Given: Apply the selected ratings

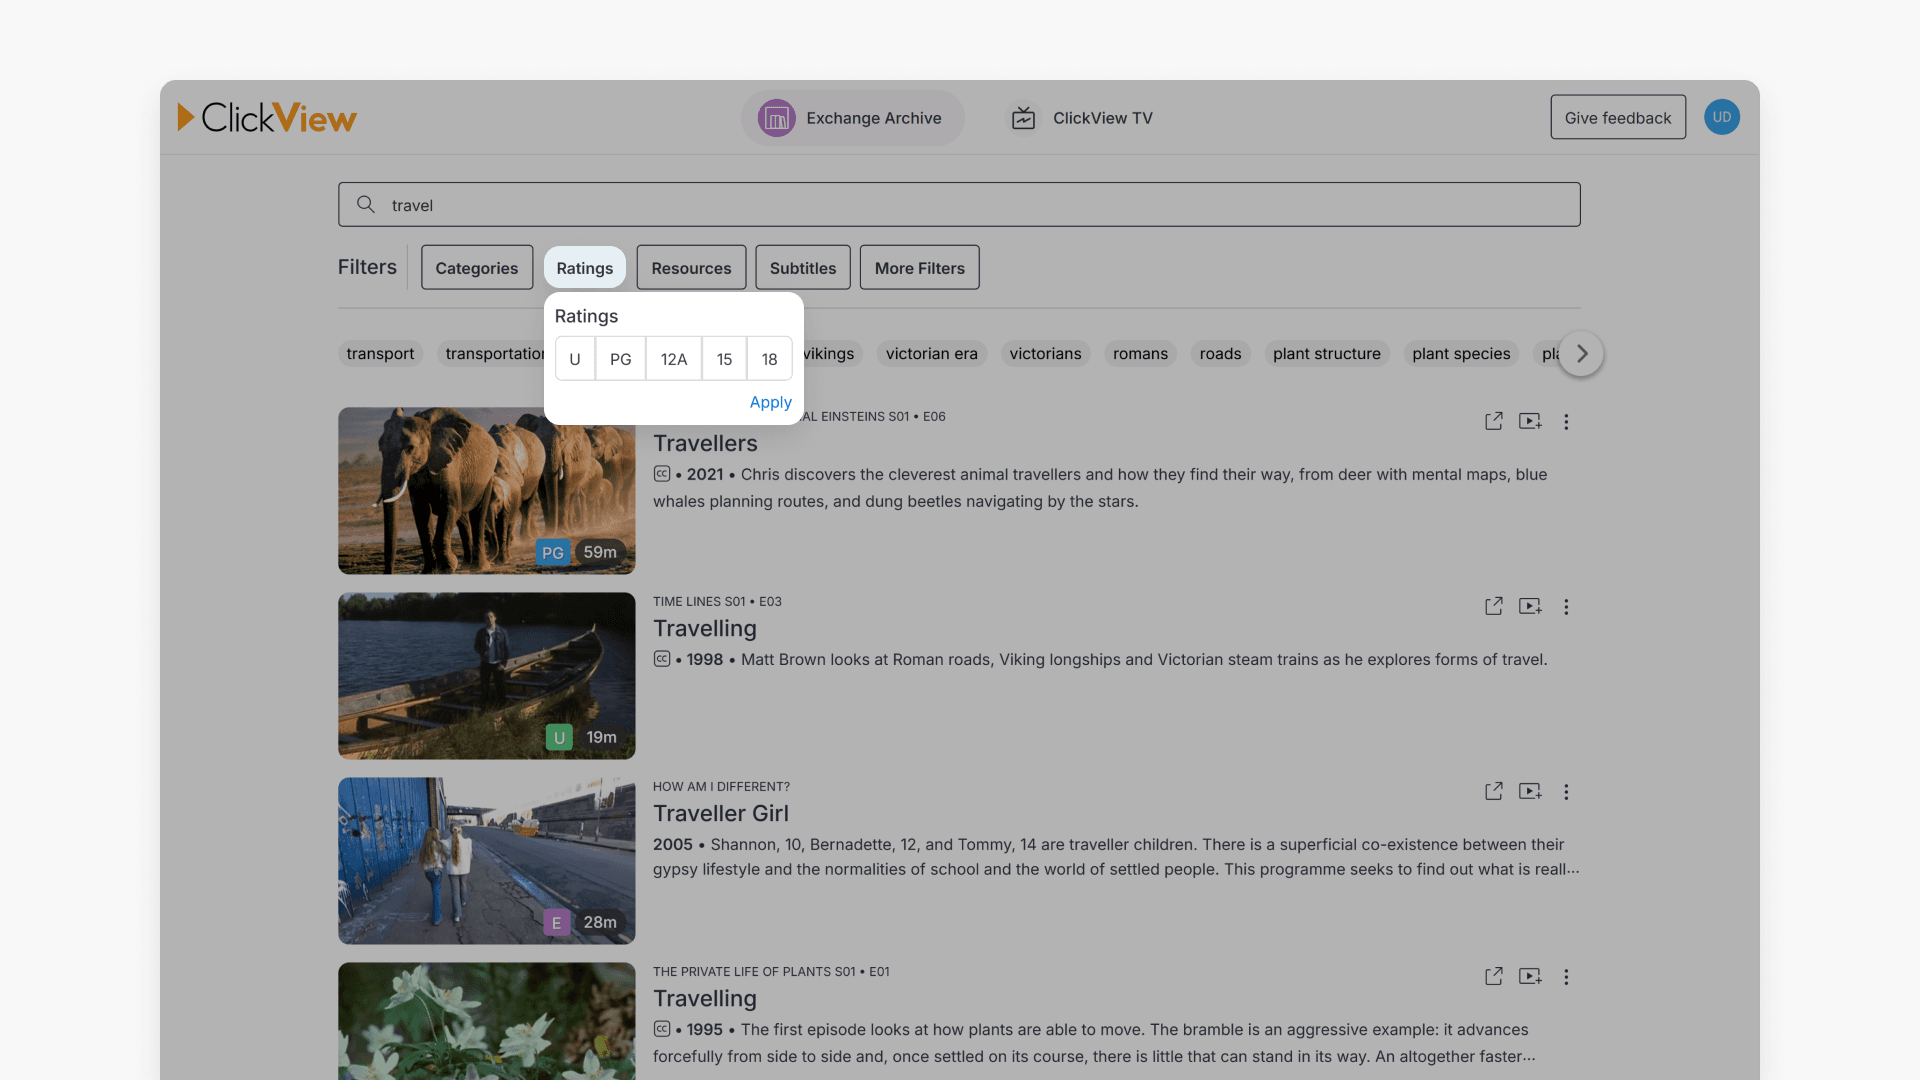Looking at the screenshot, I should coord(770,402).
